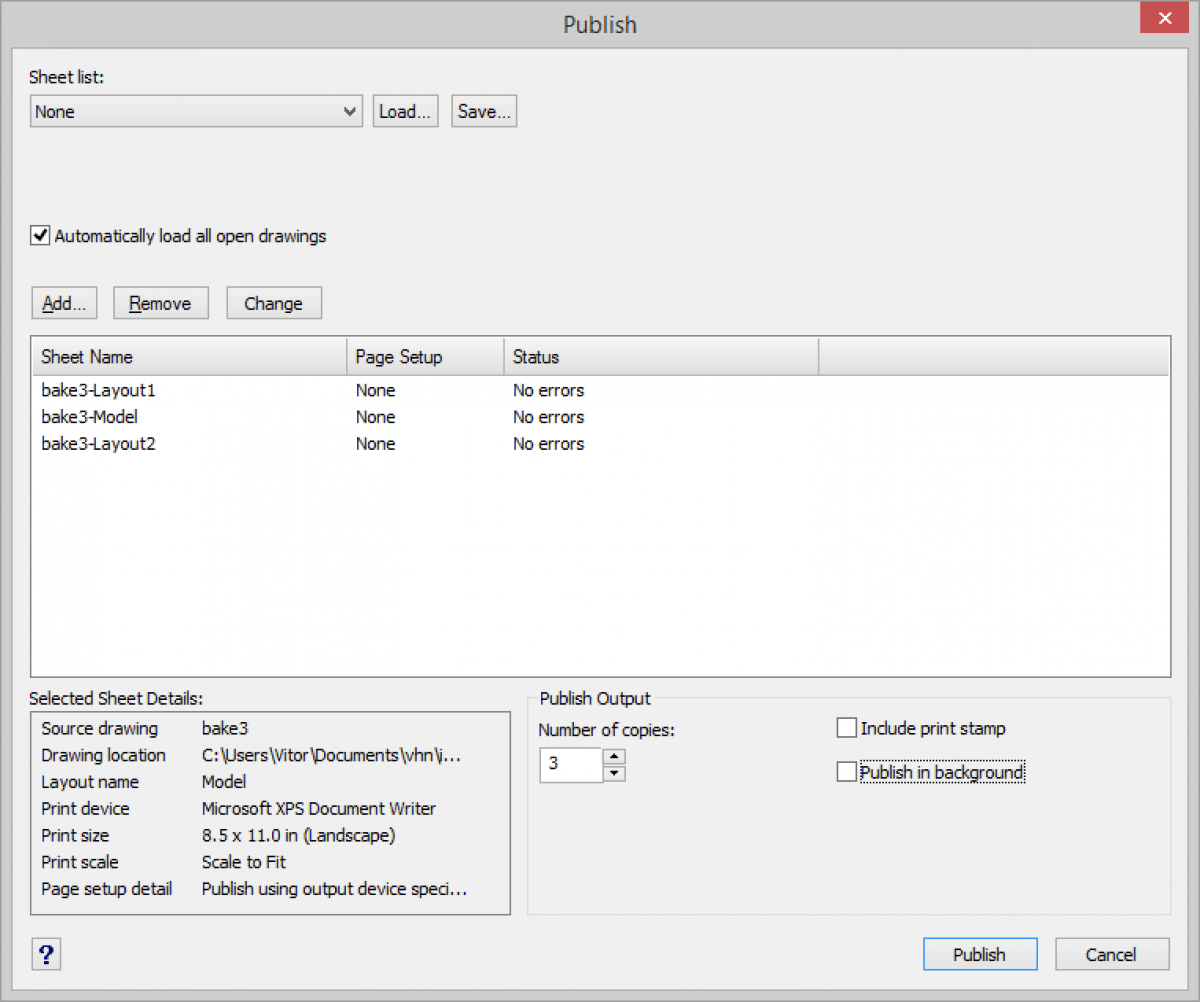Click the Sheet Name column header
This screenshot has height=1002, width=1200.
tap(90, 356)
